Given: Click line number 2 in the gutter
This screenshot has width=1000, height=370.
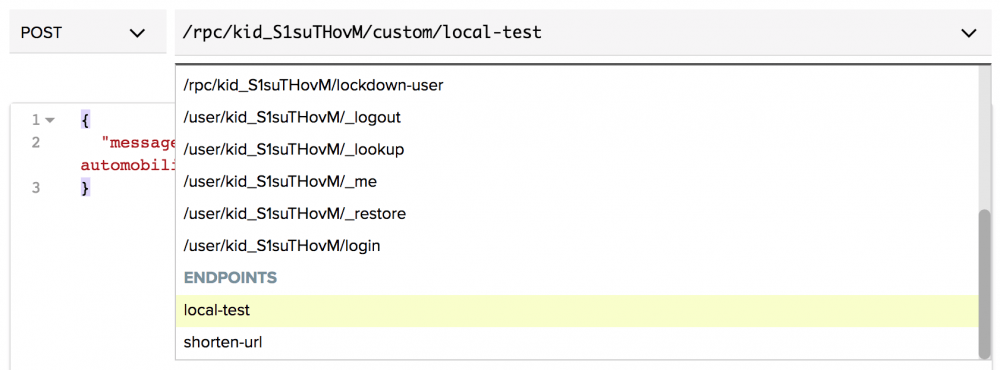Looking at the screenshot, I should [x=36, y=142].
